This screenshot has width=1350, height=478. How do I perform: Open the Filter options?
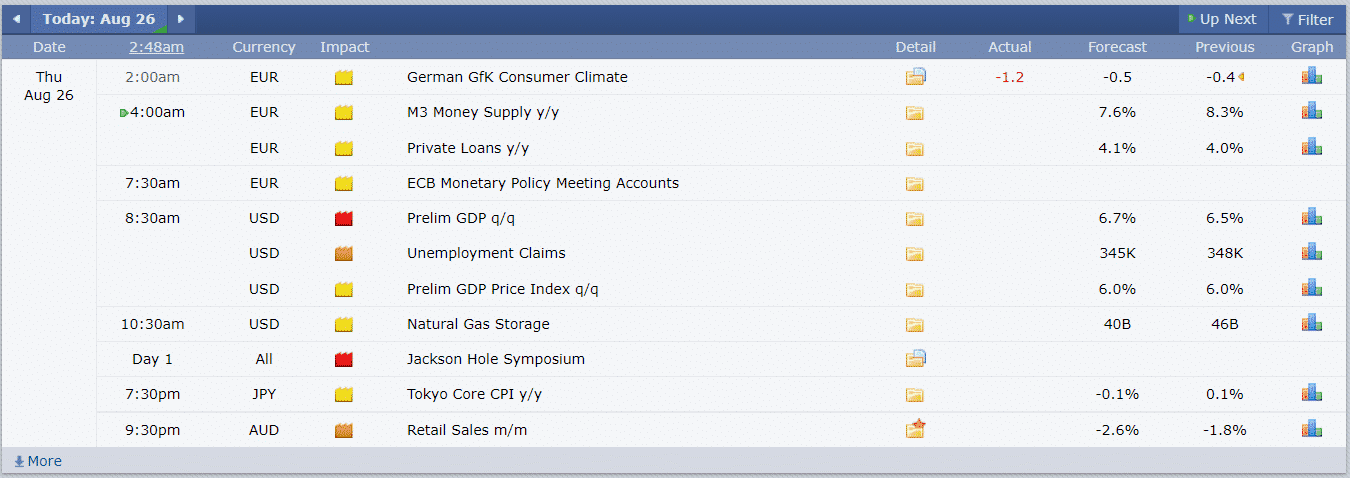[1308, 19]
